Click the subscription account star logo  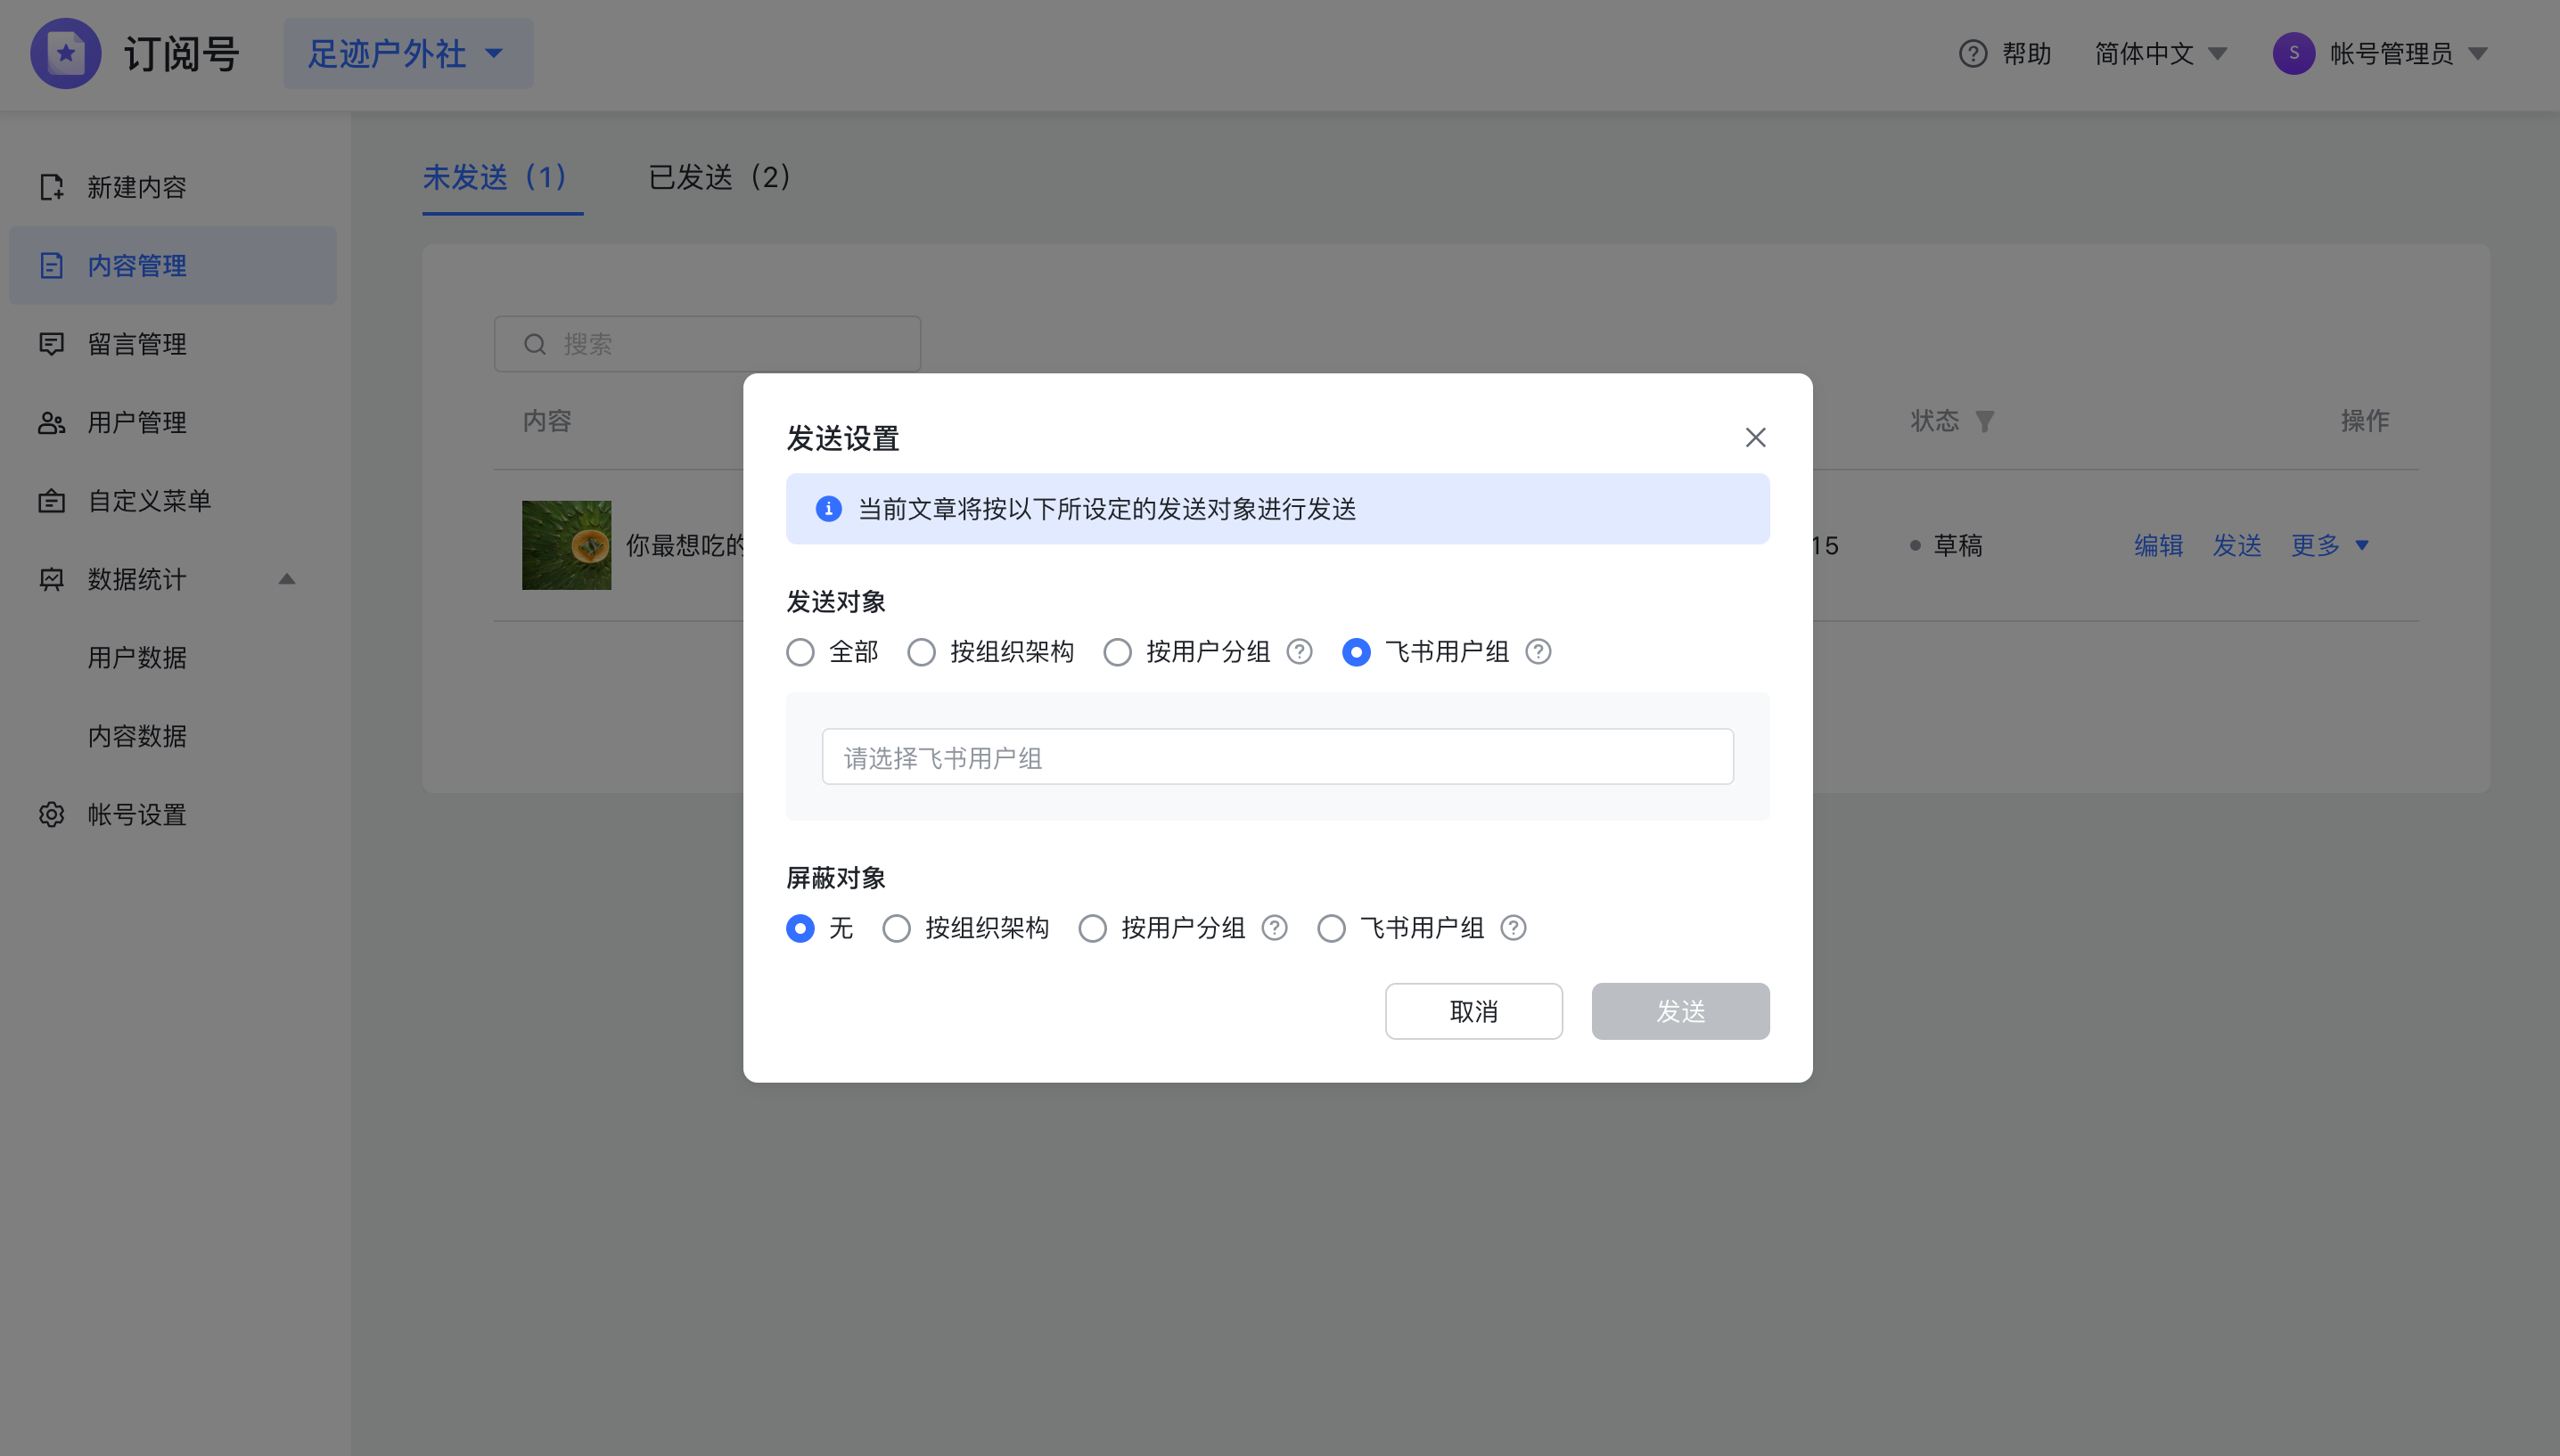[x=66, y=53]
